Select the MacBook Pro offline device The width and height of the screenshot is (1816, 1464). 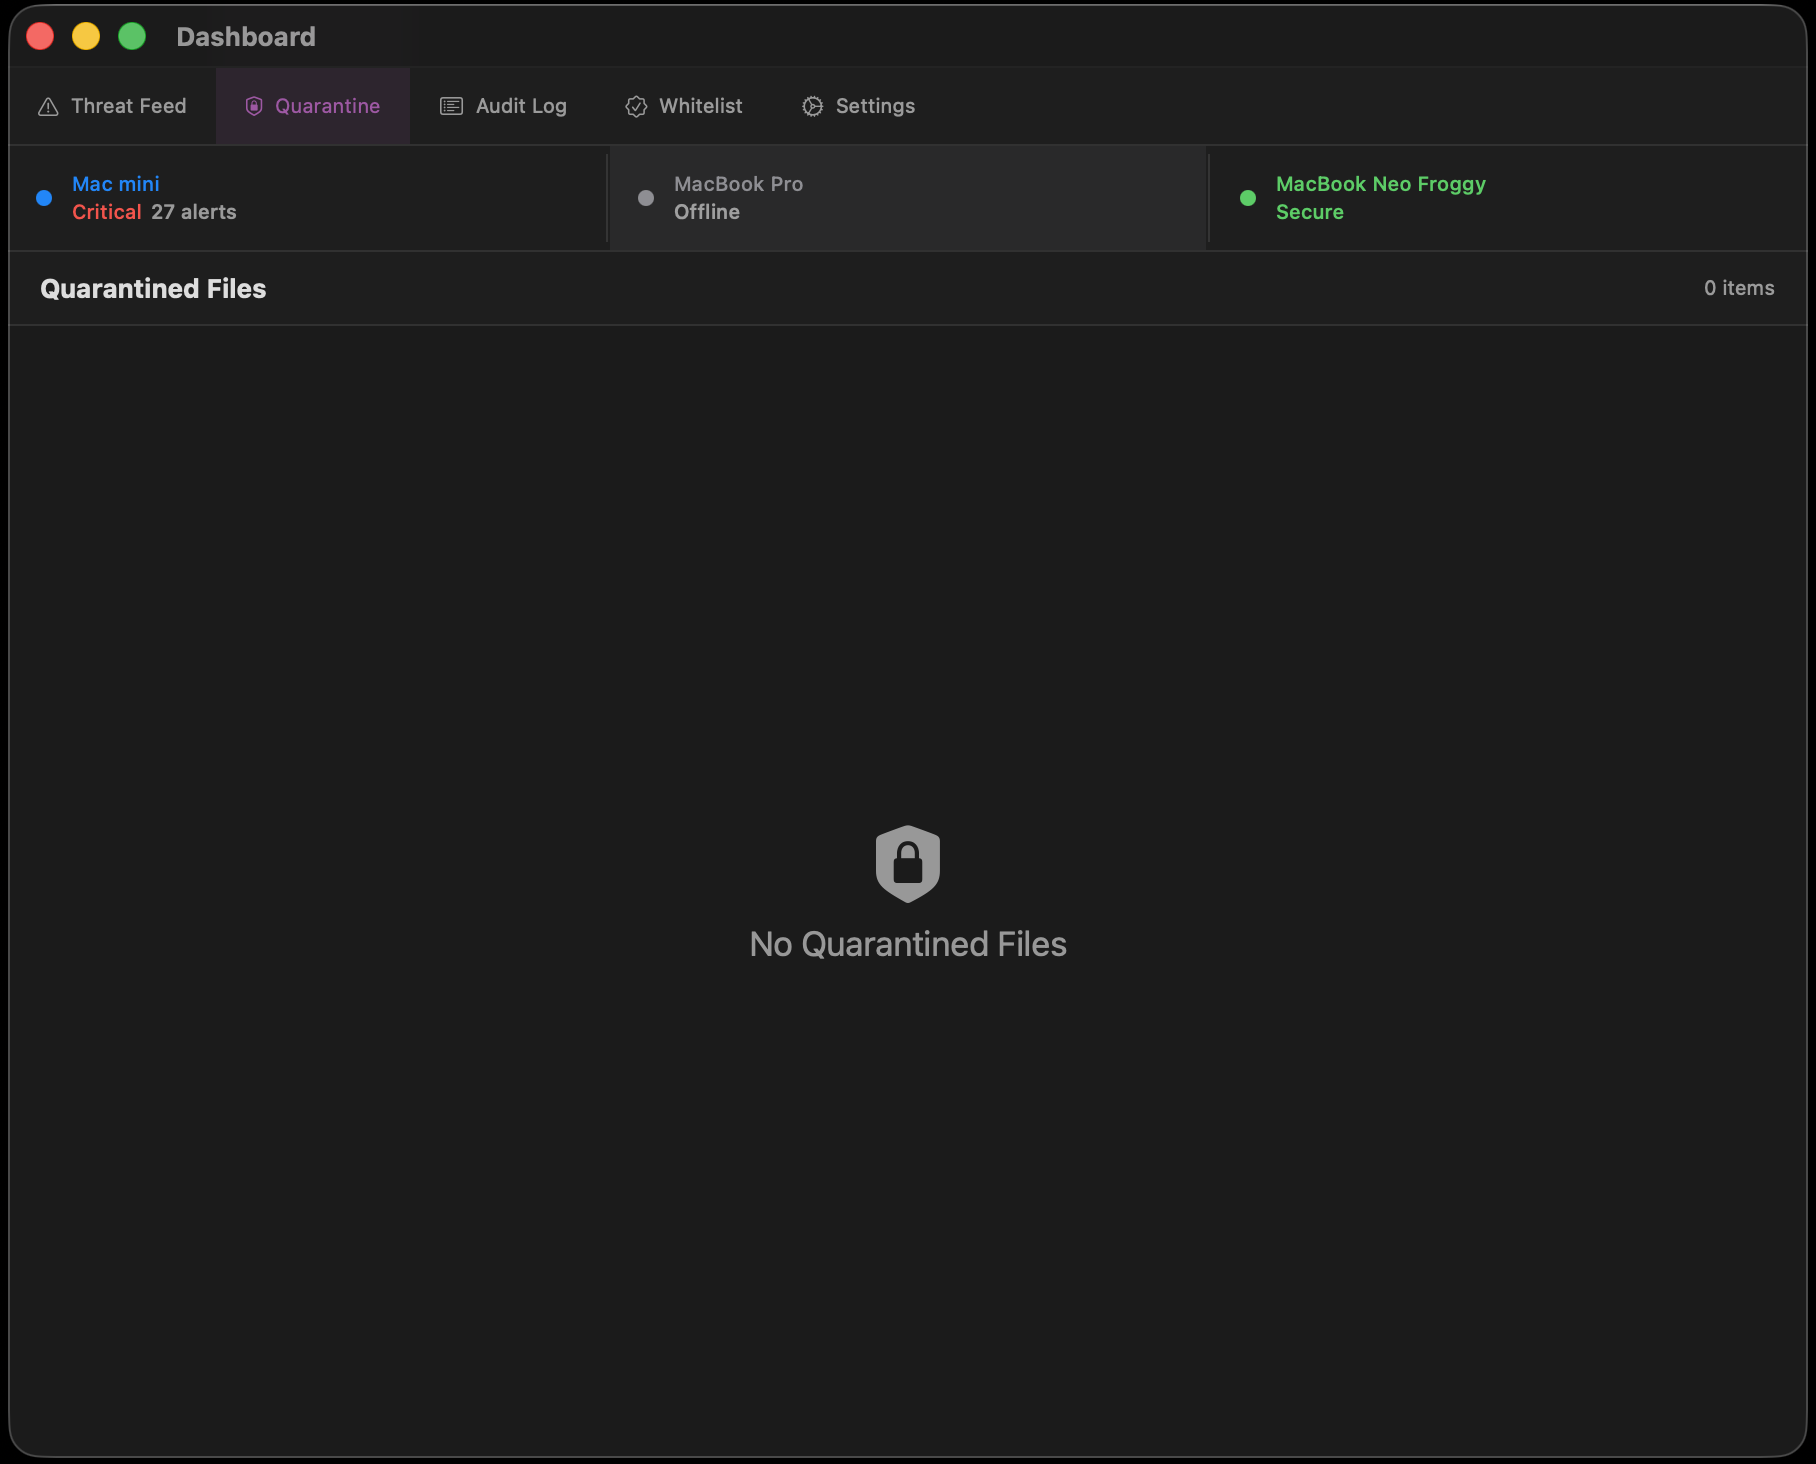pos(908,198)
